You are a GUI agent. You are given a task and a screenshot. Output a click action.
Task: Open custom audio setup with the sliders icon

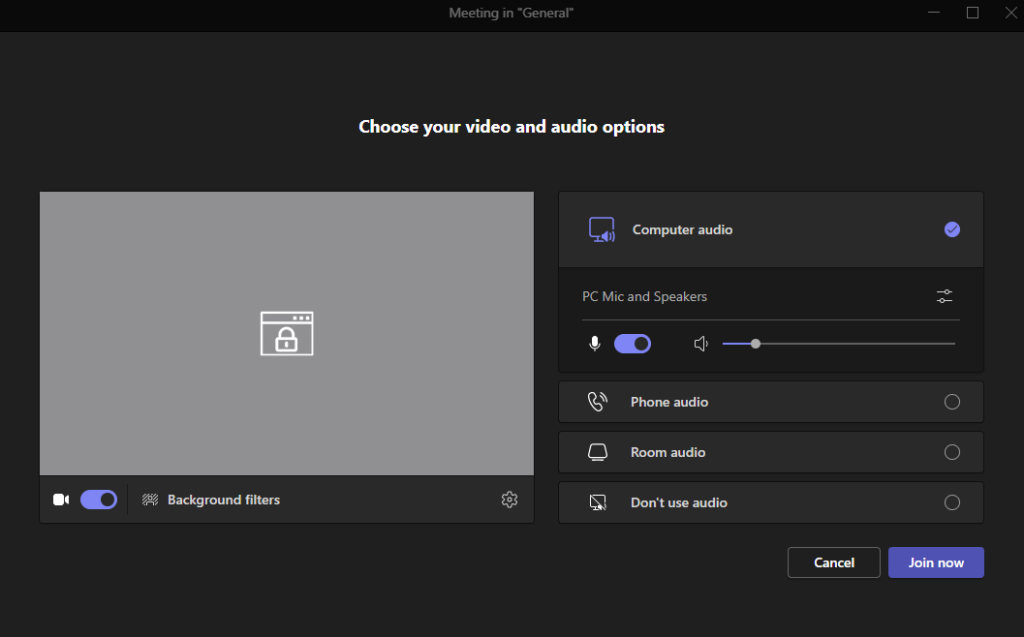pos(943,296)
